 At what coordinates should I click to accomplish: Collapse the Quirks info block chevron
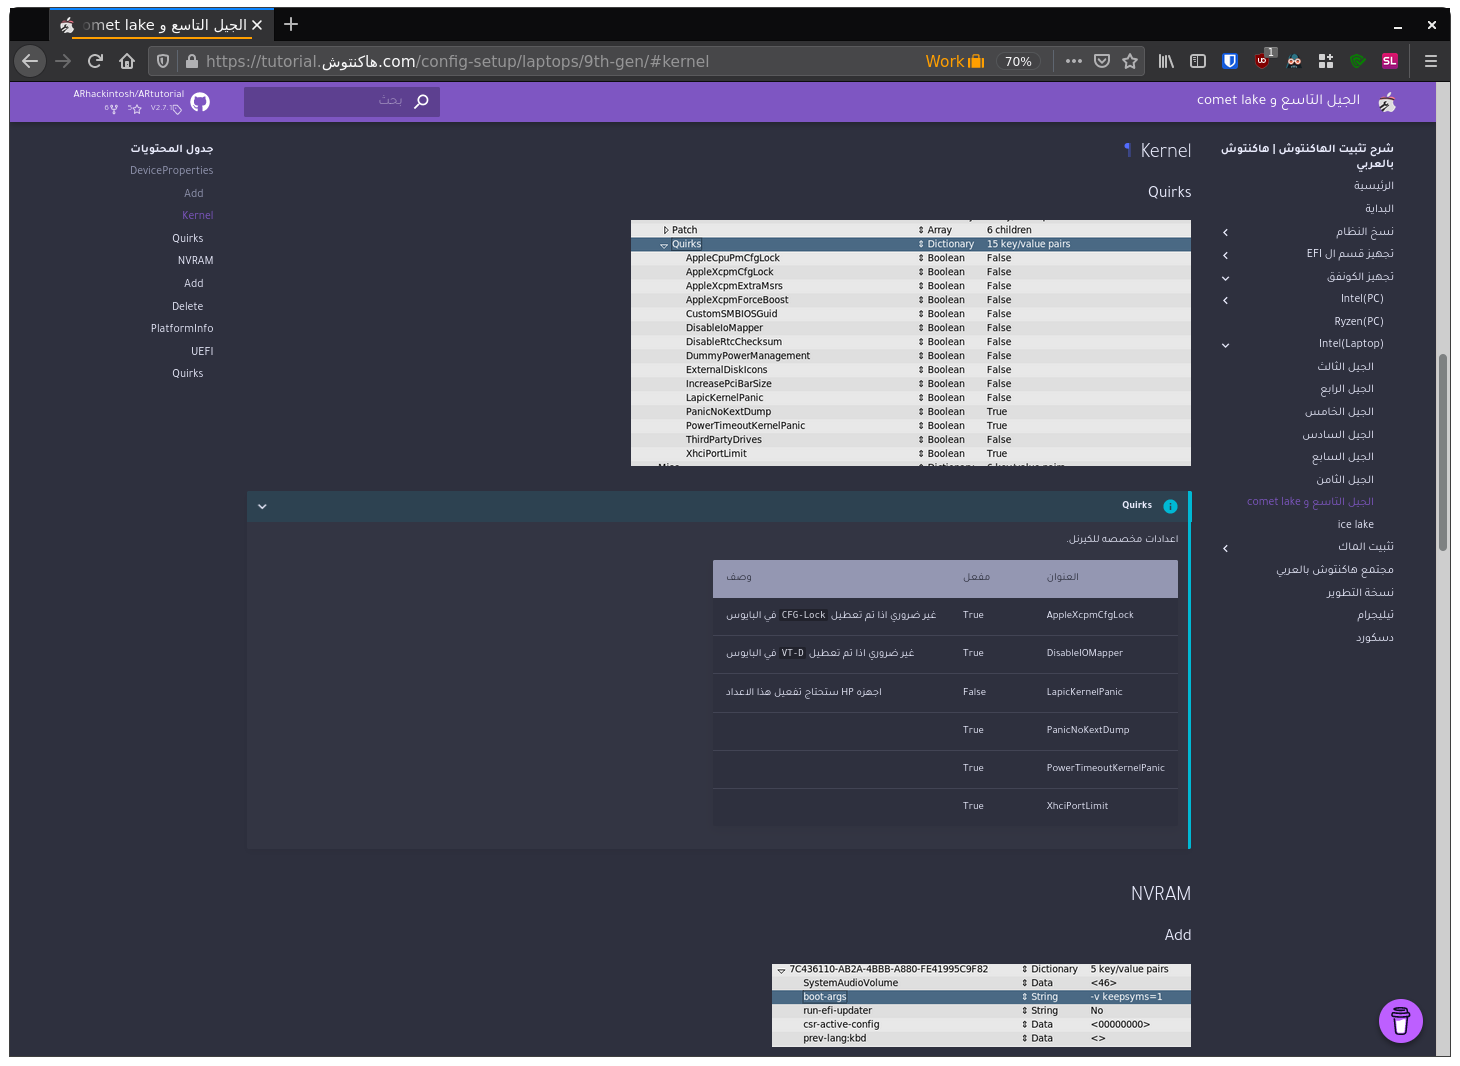click(262, 507)
